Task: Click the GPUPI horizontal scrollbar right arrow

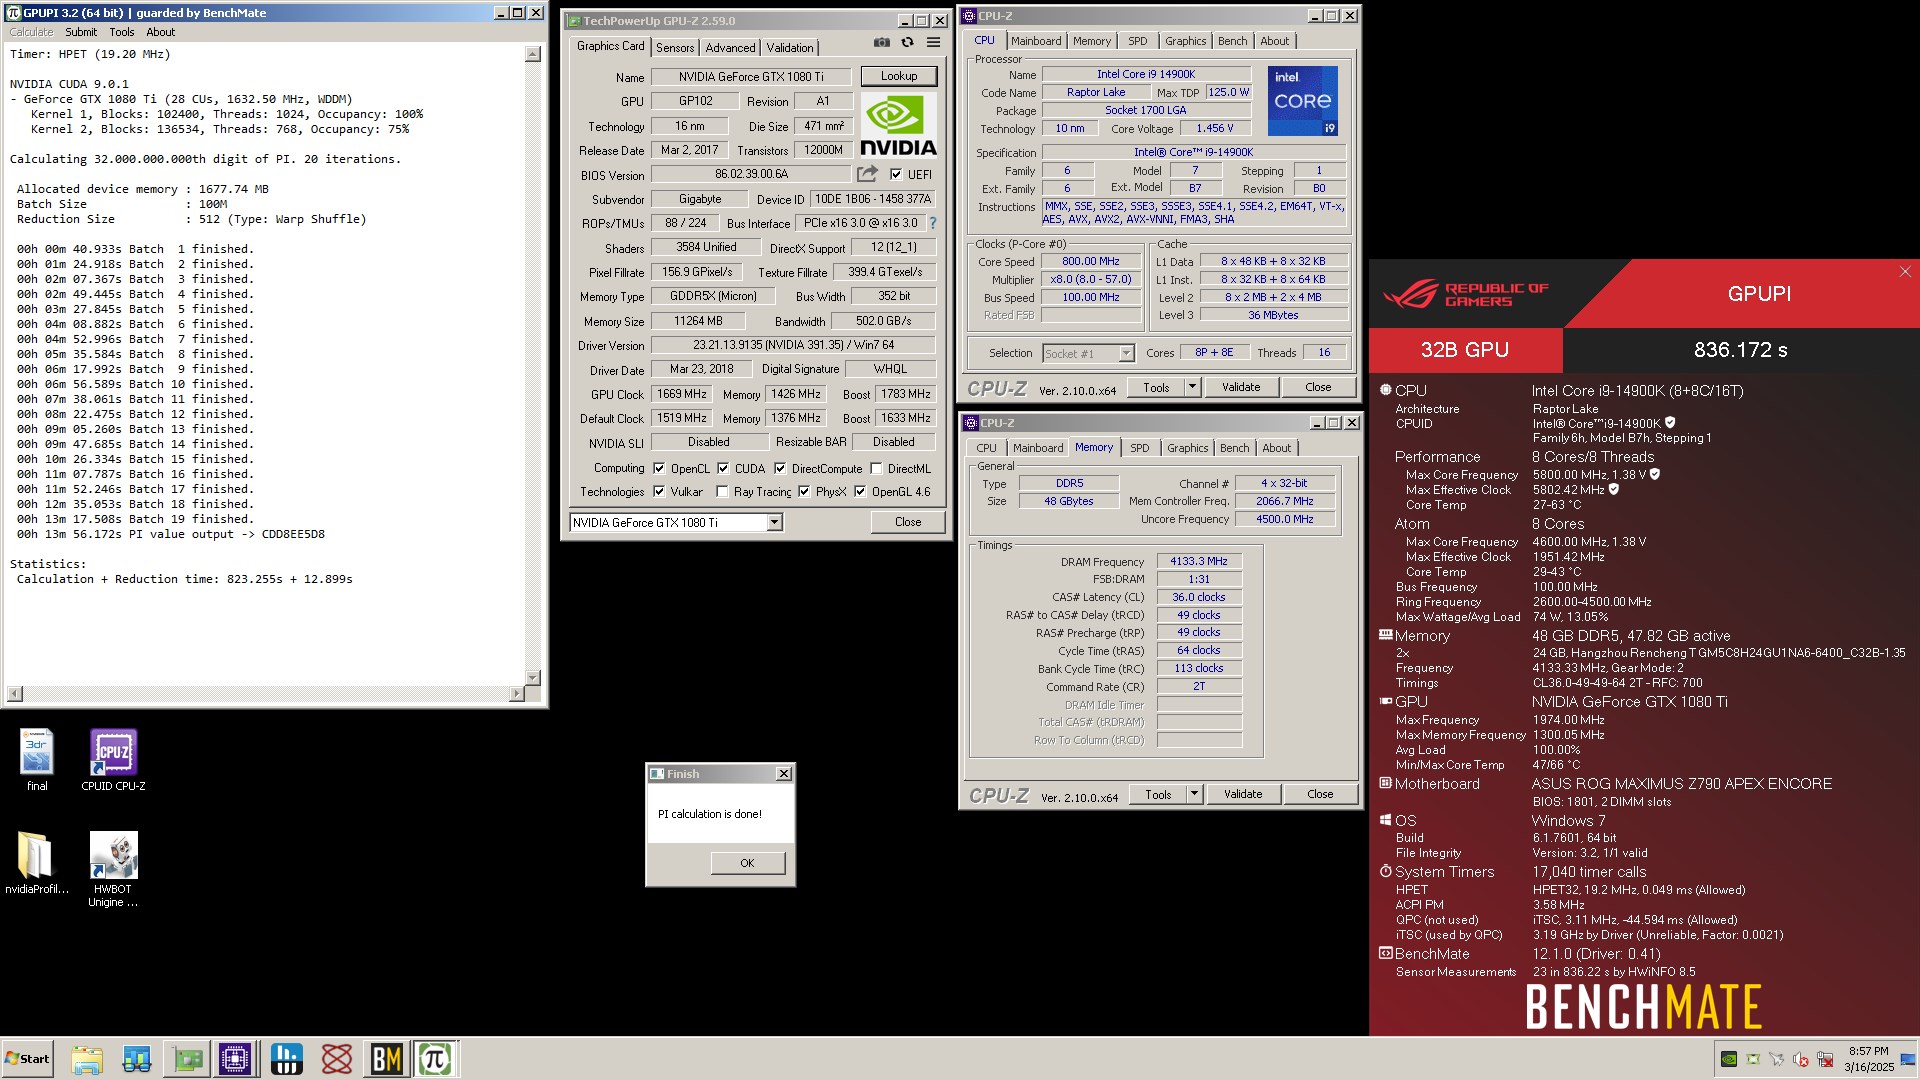Action: pos(517,693)
